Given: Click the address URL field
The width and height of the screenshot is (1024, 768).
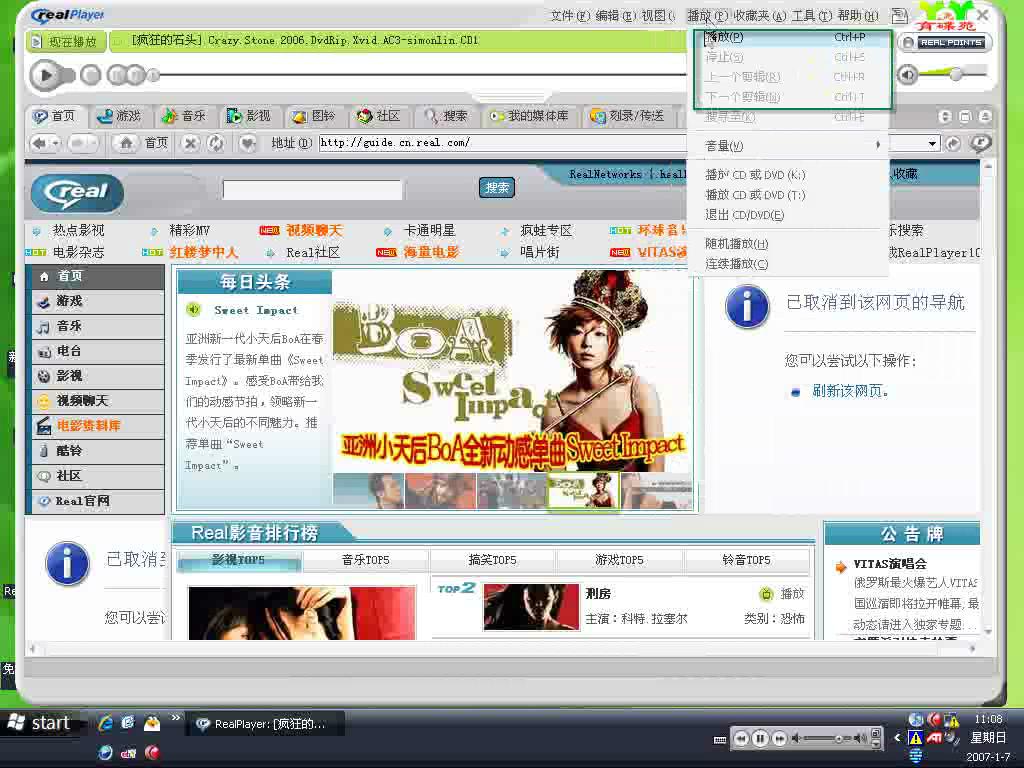Looking at the screenshot, I should coord(503,142).
